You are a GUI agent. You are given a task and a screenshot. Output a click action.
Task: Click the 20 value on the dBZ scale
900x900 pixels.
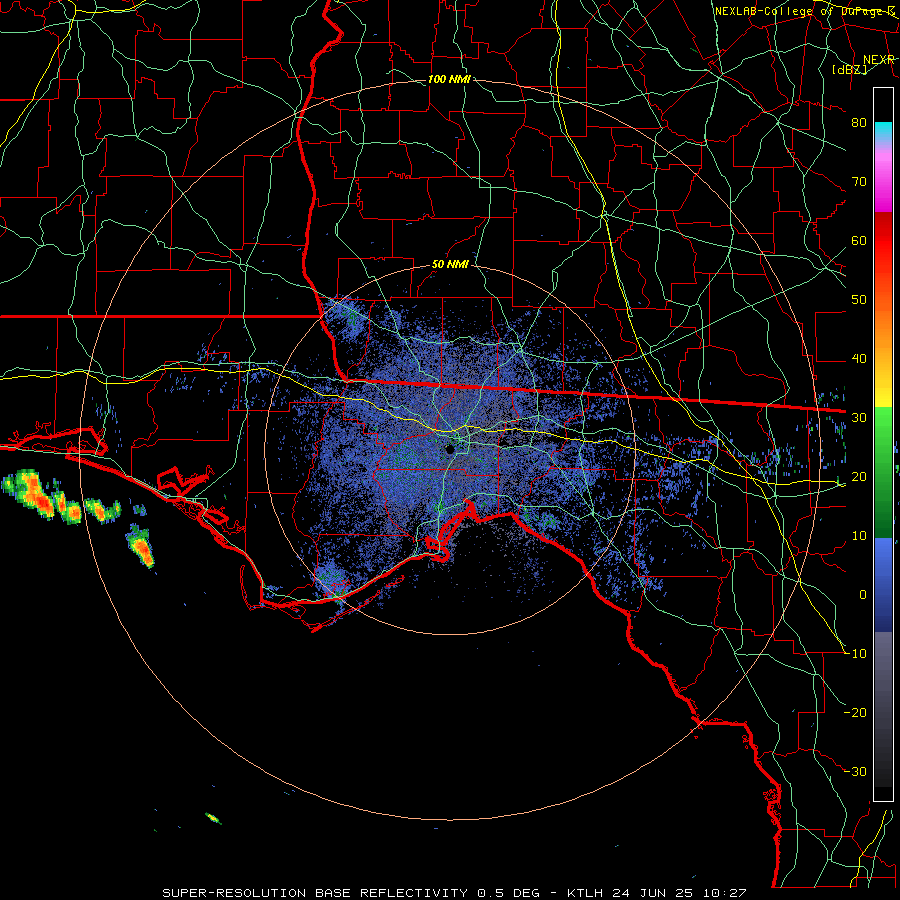pos(859,477)
